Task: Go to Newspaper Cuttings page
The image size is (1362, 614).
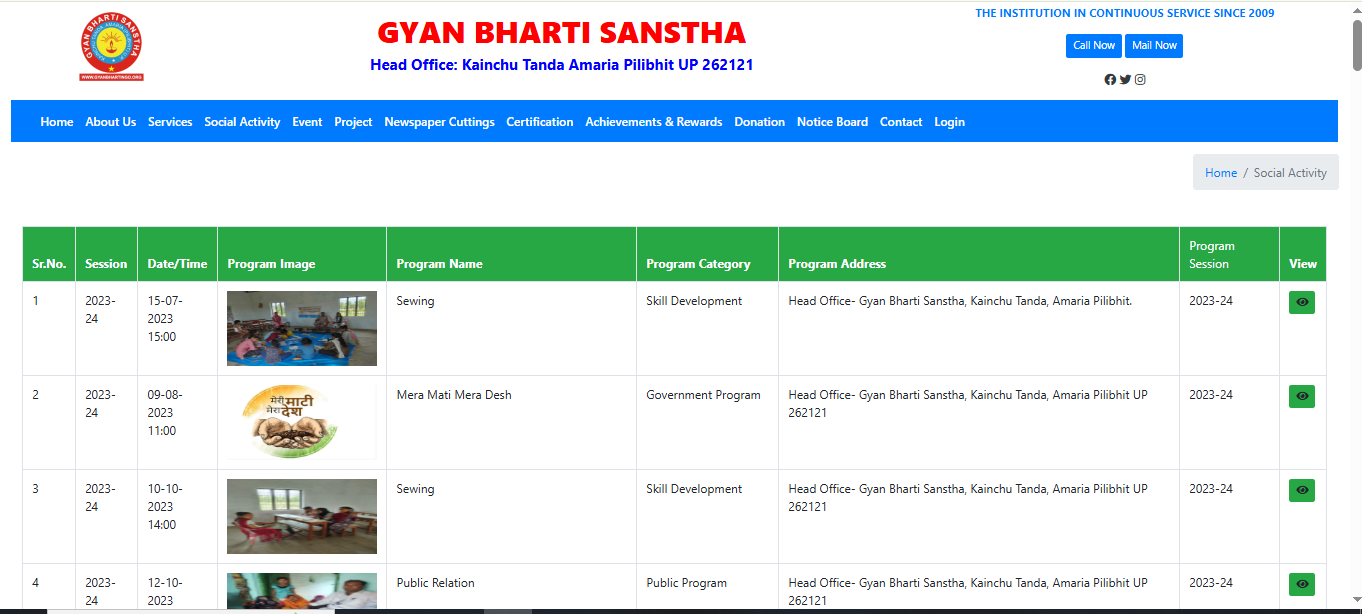Action: click(x=439, y=122)
